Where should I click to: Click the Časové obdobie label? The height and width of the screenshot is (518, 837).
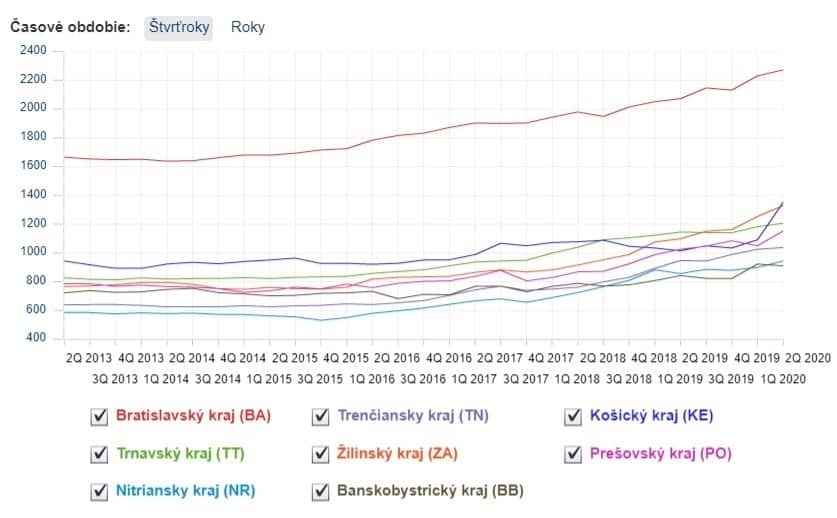tap(70, 27)
